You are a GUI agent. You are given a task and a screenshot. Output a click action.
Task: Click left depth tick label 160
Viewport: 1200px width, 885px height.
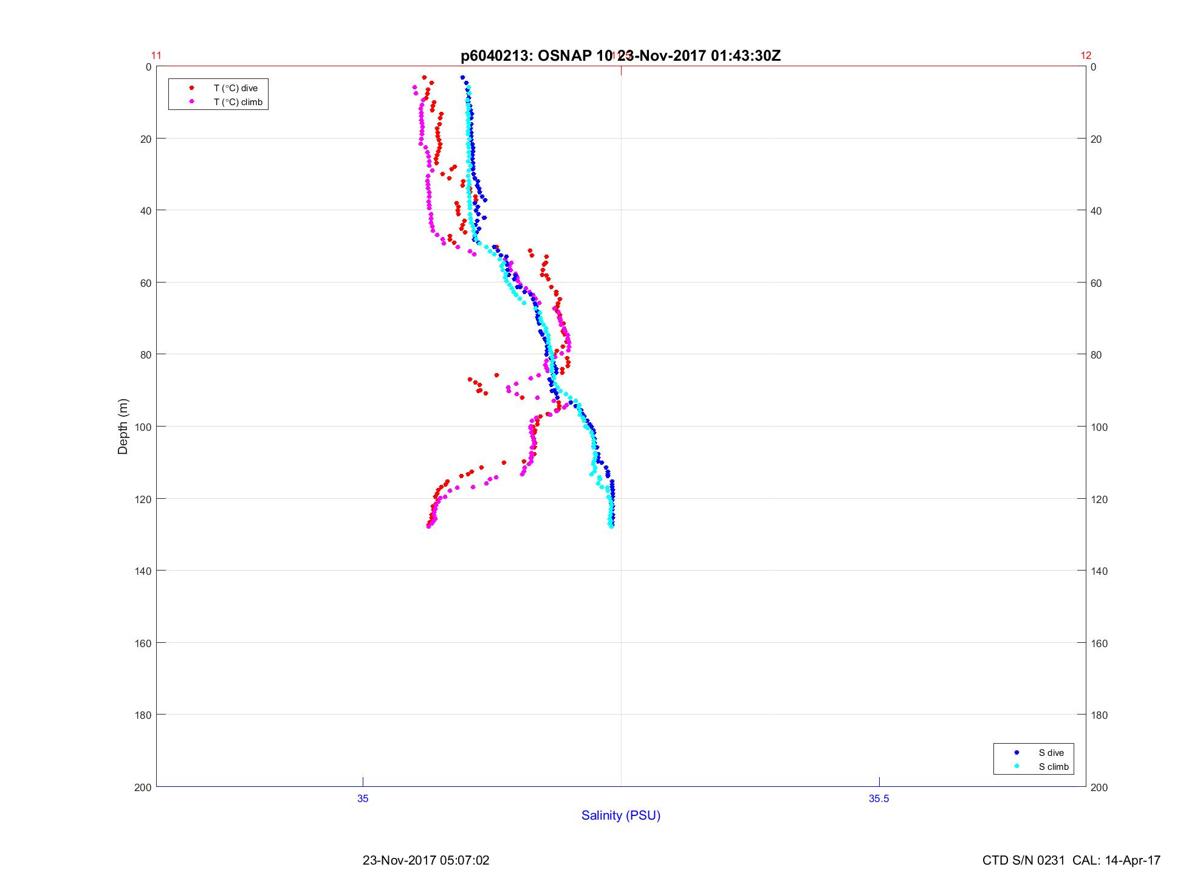142,643
